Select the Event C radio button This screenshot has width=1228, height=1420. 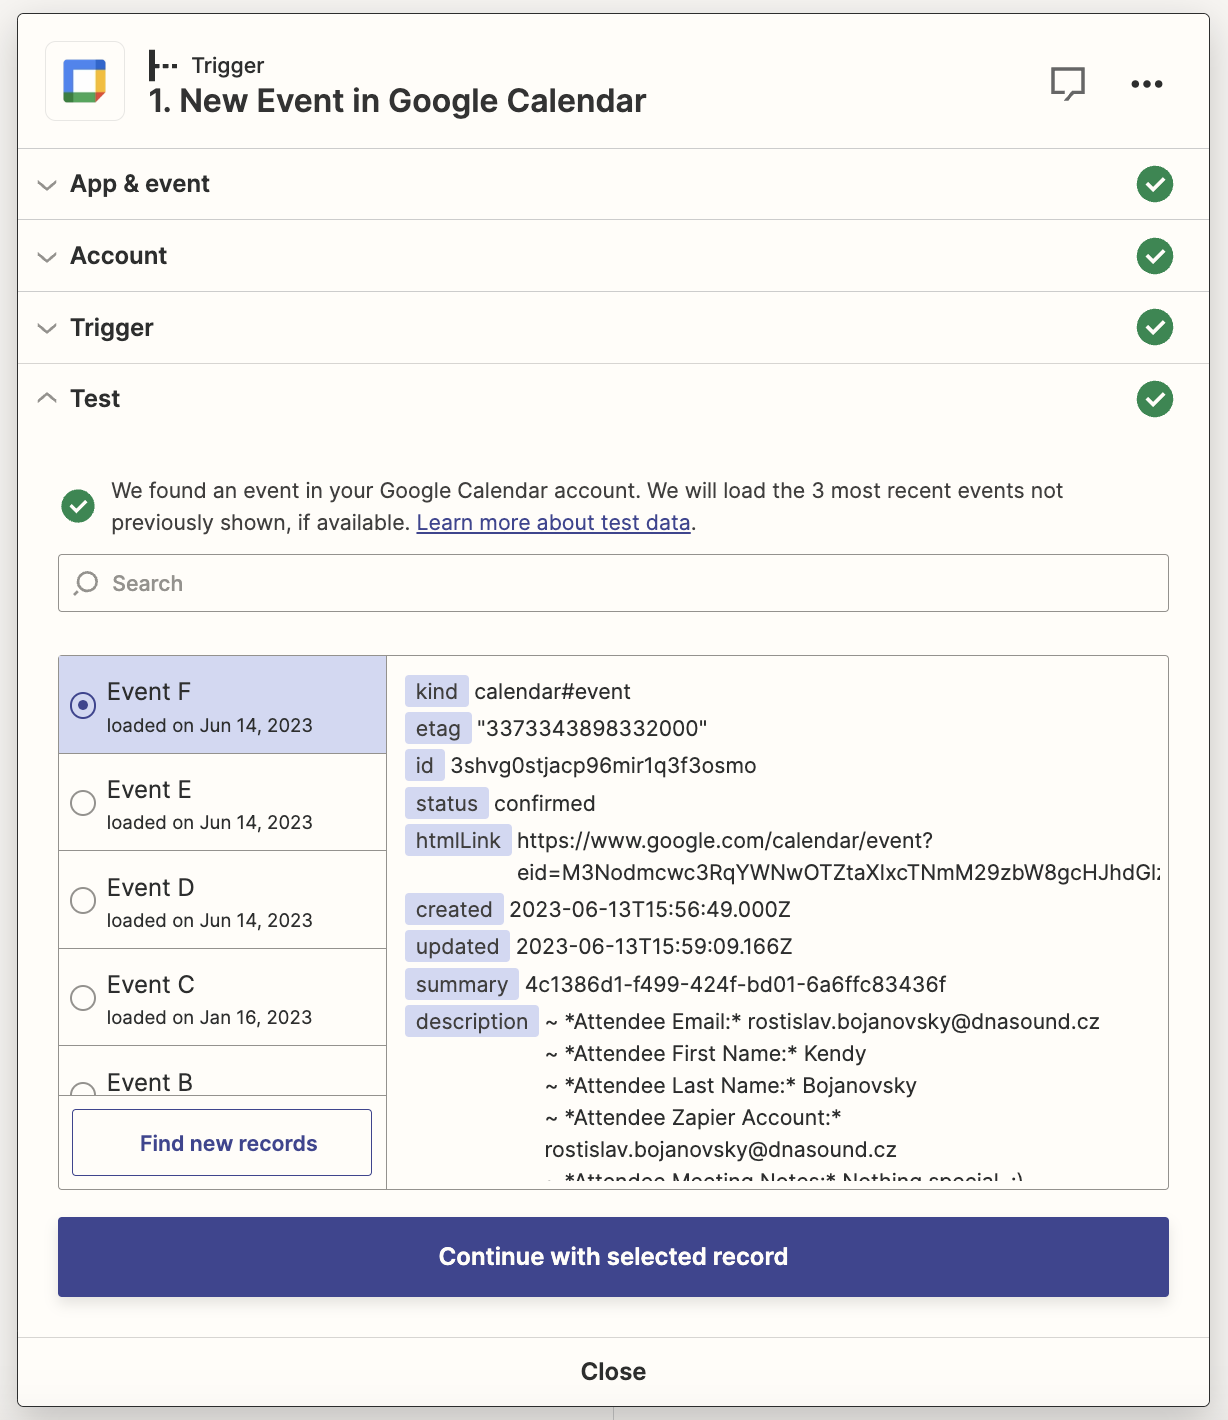coord(83,998)
